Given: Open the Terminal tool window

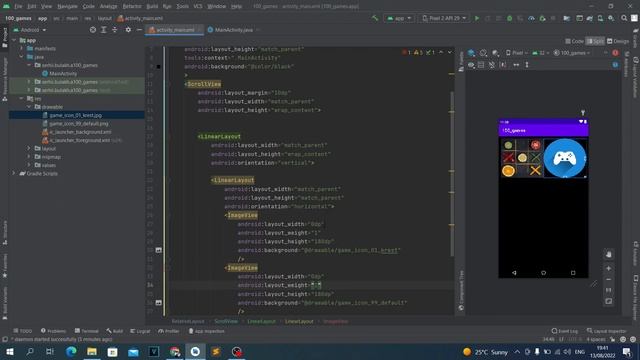Looking at the screenshot, I should (x=86, y=331).
